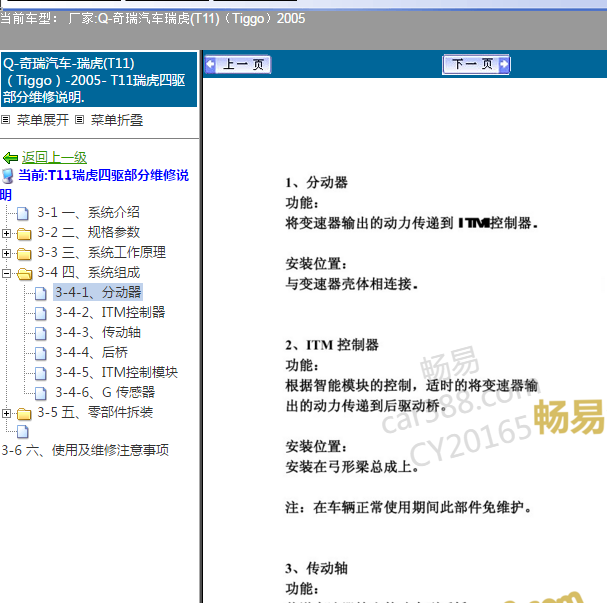
Task: Expand 3-2 规格参数 with plus box
Action: (x=6, y=233)
